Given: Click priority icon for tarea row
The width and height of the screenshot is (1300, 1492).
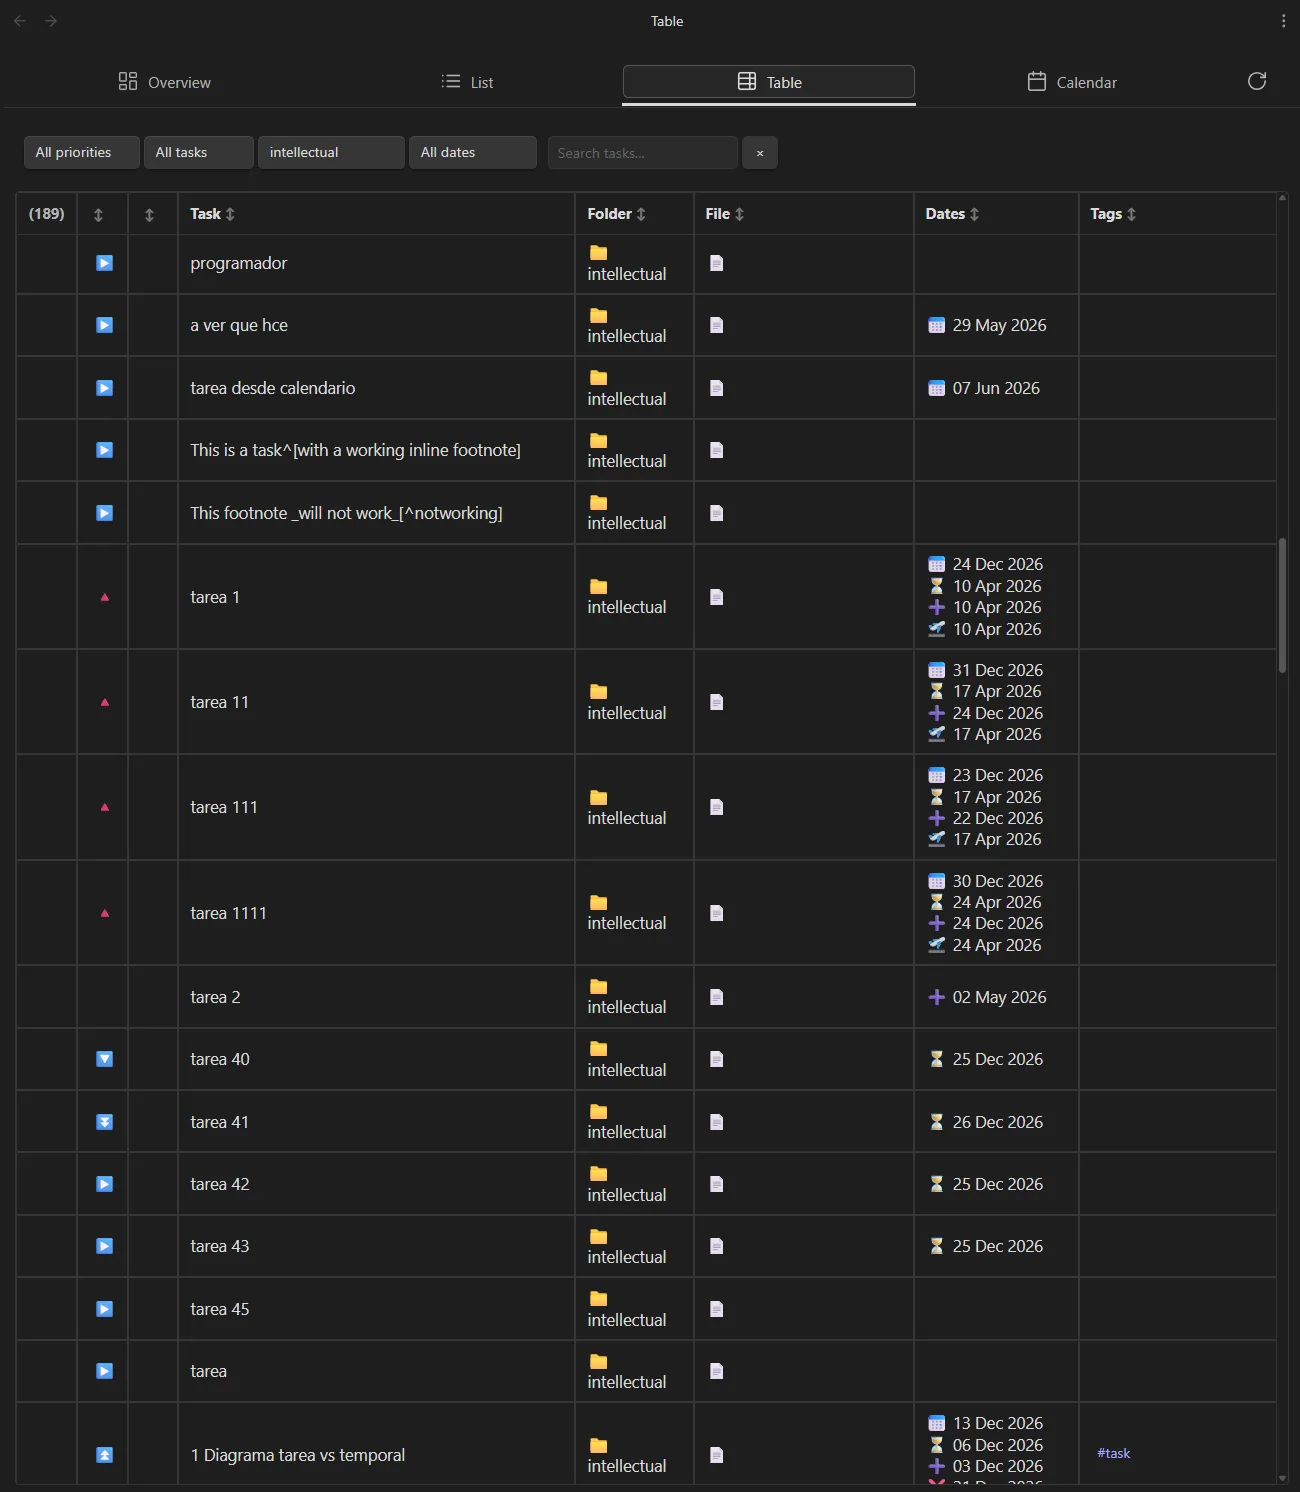Looking at the screenshot, I should (104, 1371).
